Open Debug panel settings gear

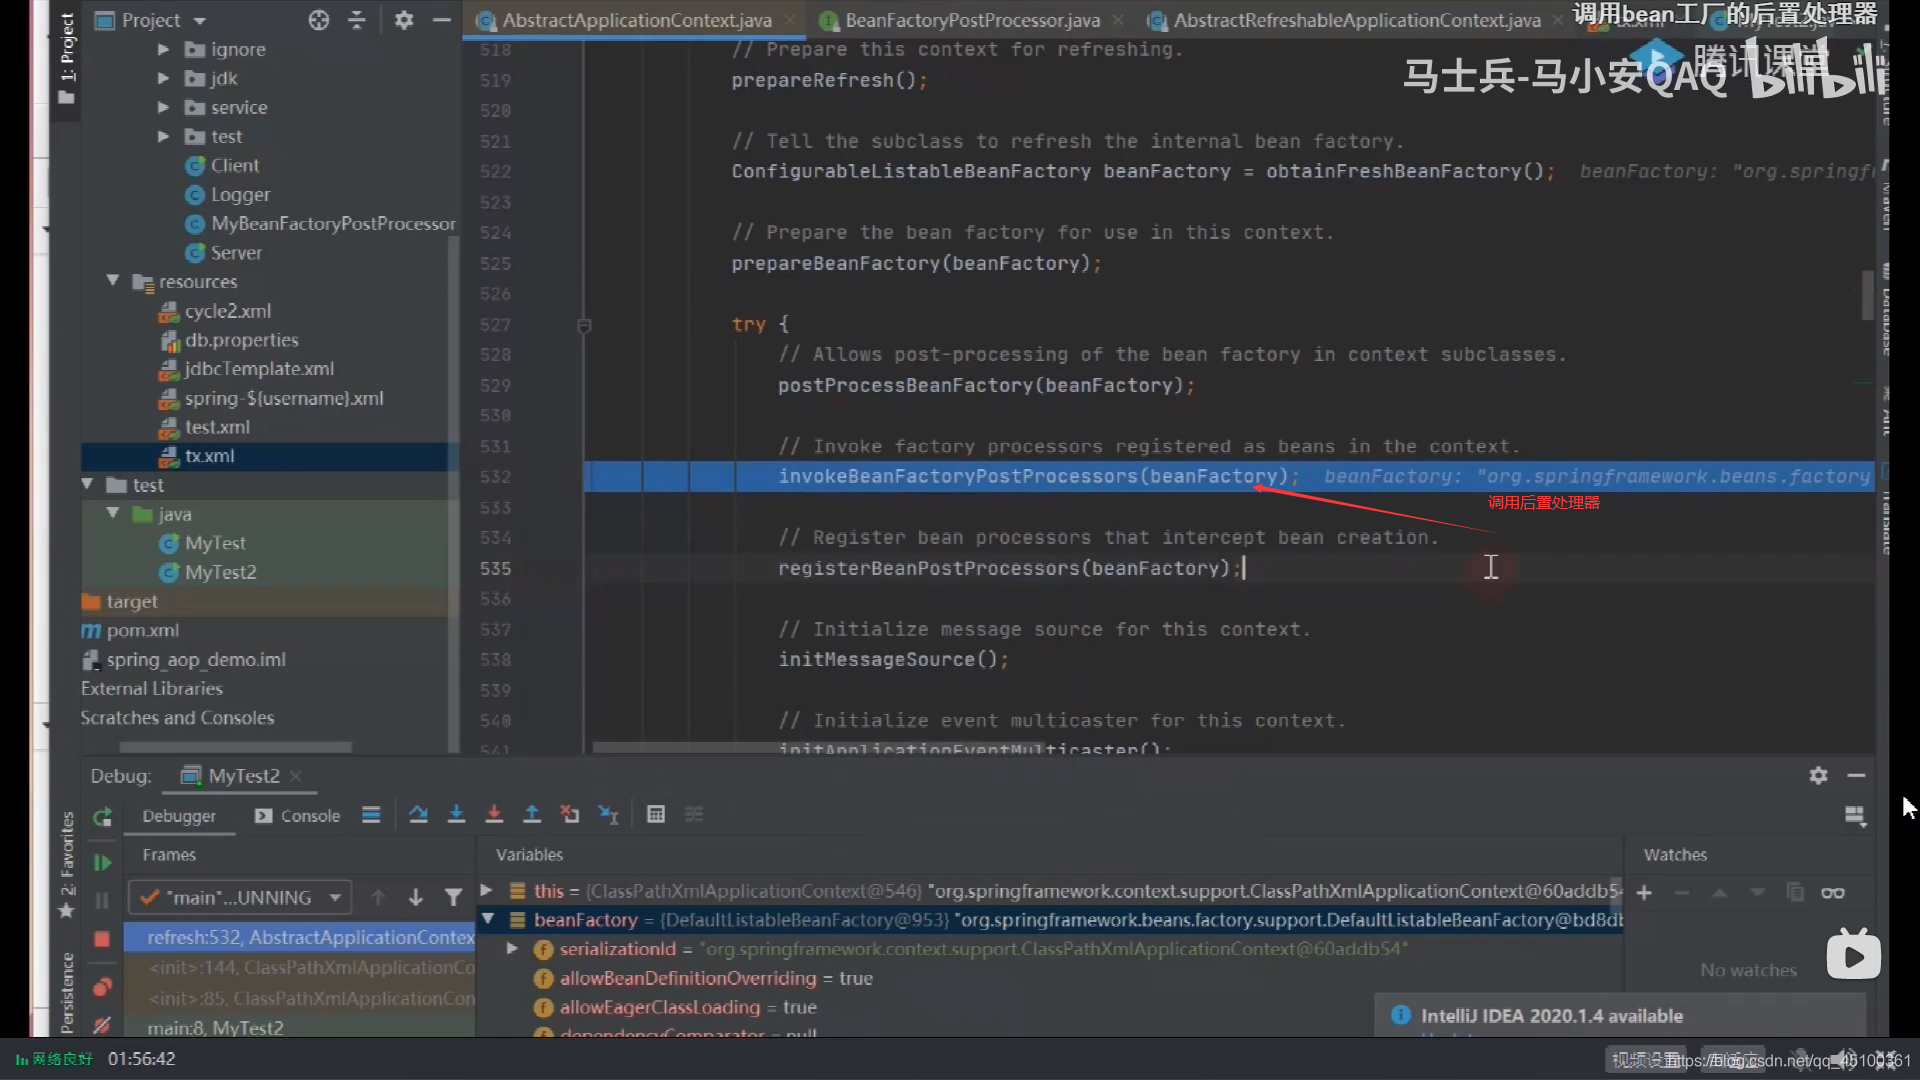[1818, 775]
